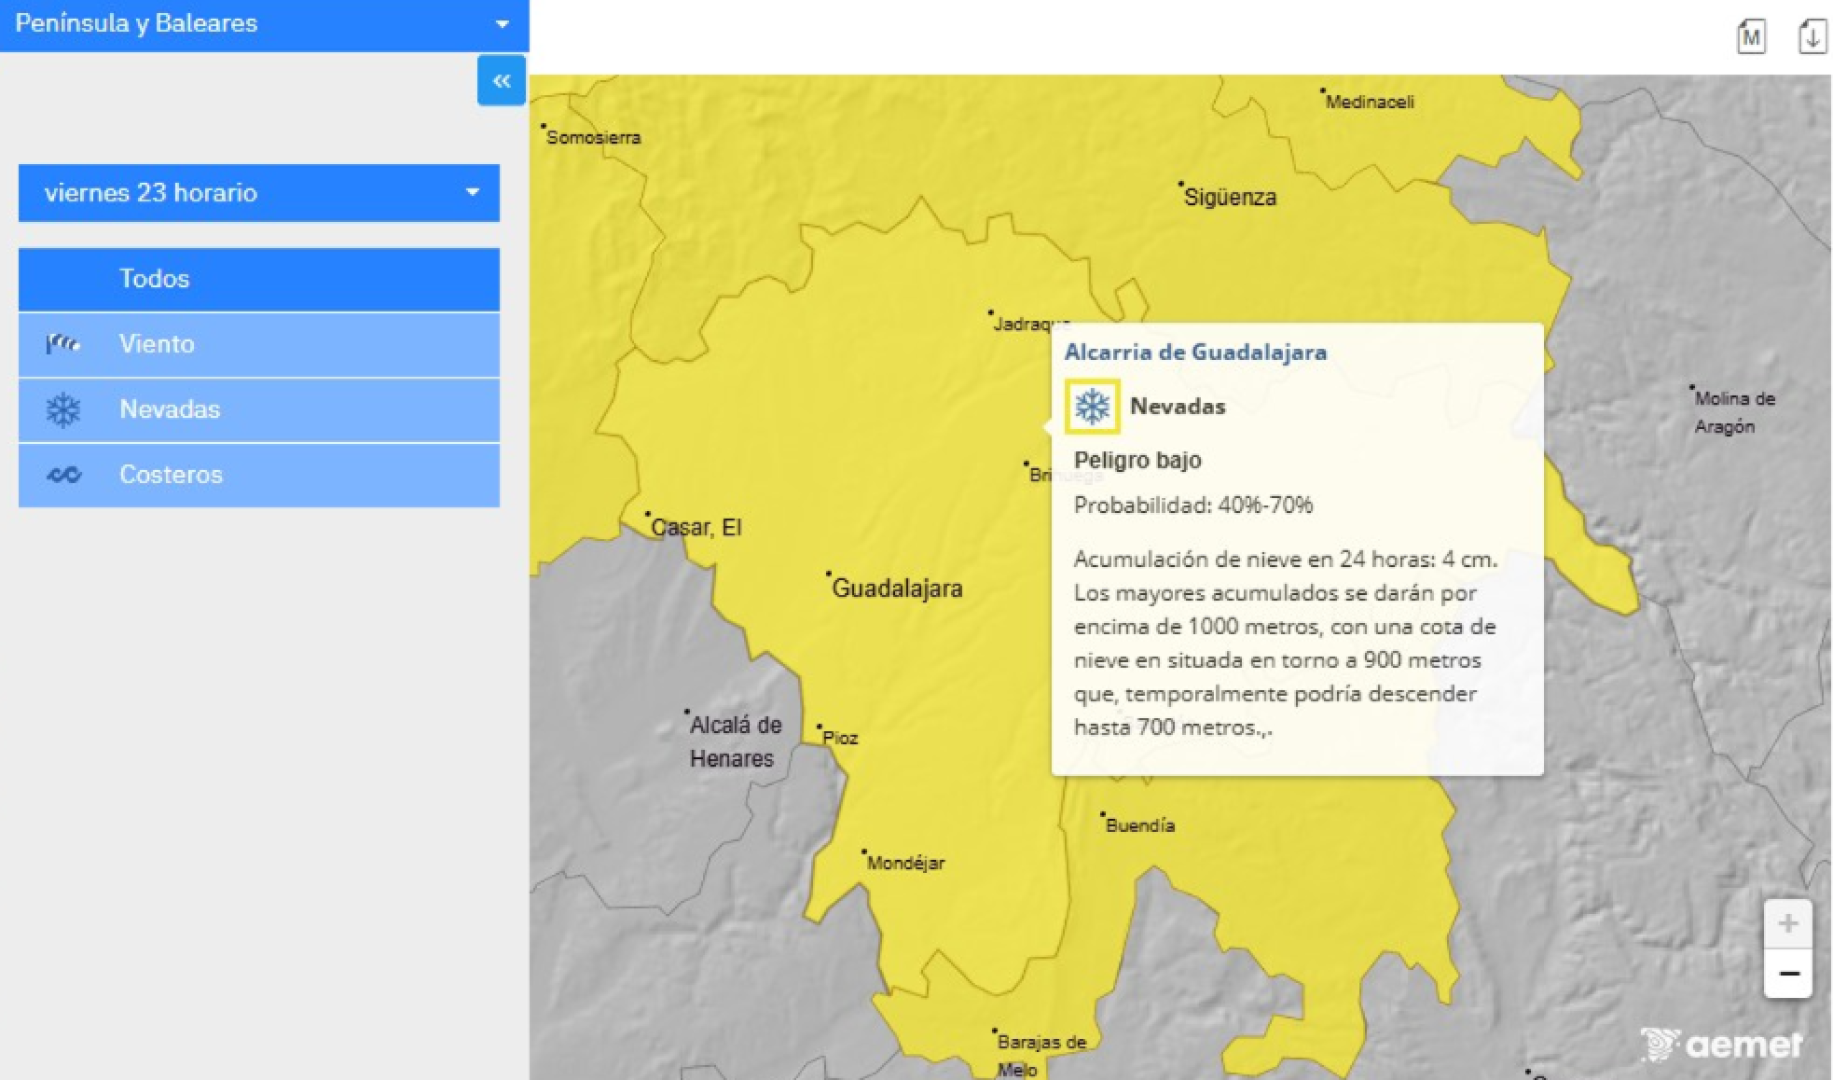Click the download file icon at top right
The image size is (1833, 1080).
click(1811, 37)
